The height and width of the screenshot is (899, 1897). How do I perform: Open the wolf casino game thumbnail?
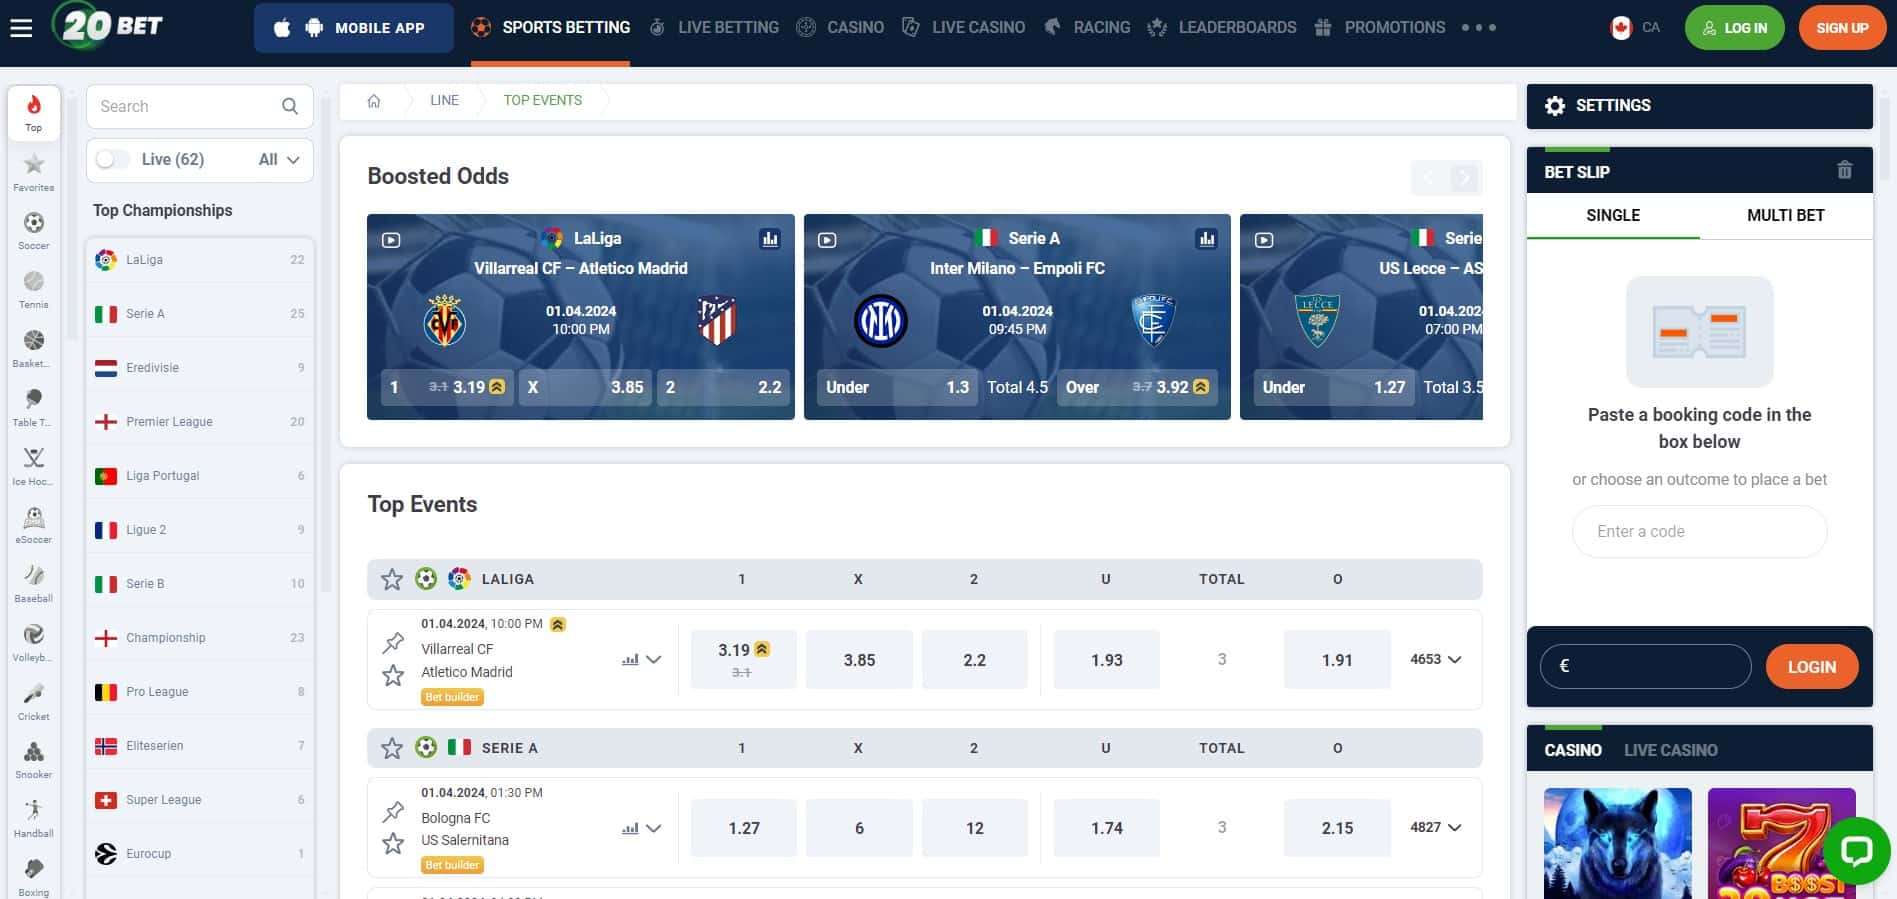(1618, 843)
